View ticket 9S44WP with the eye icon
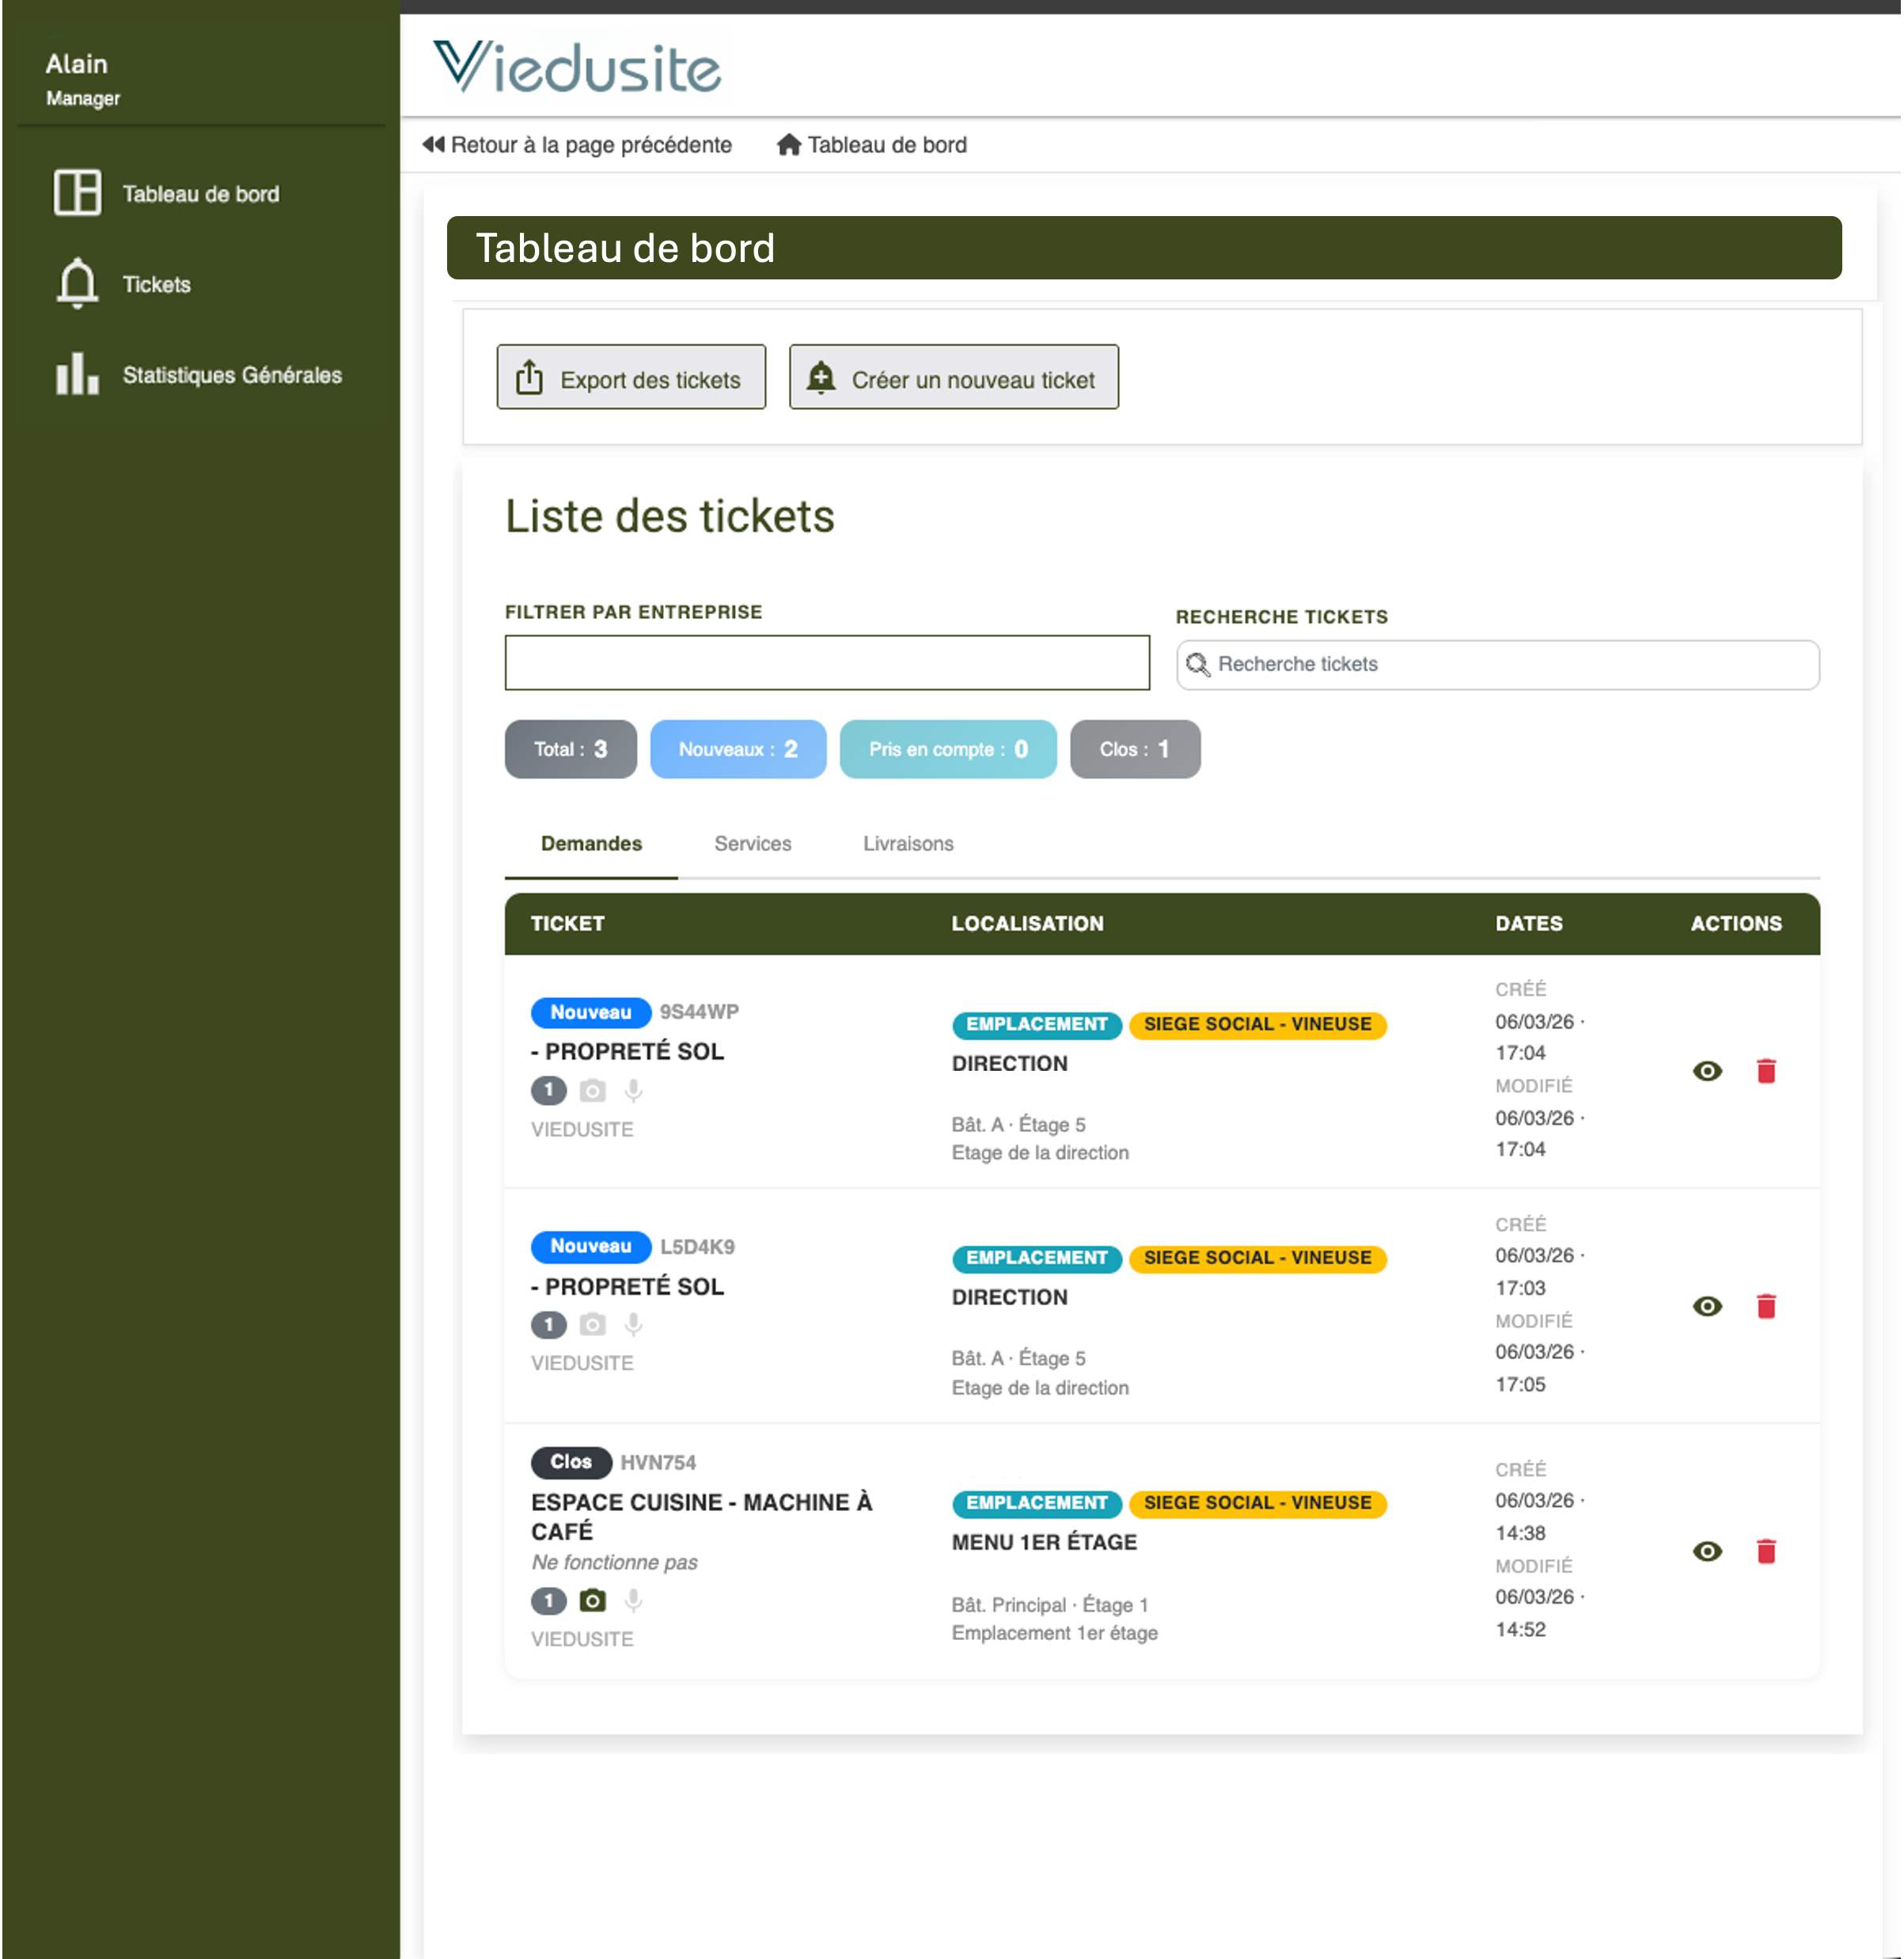Viewport: 1904px width, 1959px height. point(1707,1071)
